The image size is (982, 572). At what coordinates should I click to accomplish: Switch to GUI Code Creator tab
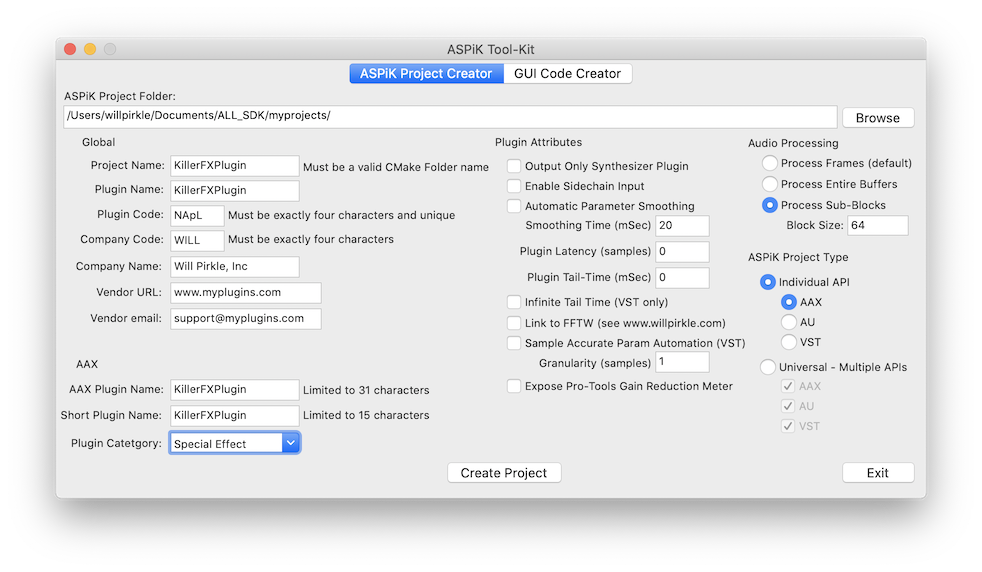pos(567,73)
